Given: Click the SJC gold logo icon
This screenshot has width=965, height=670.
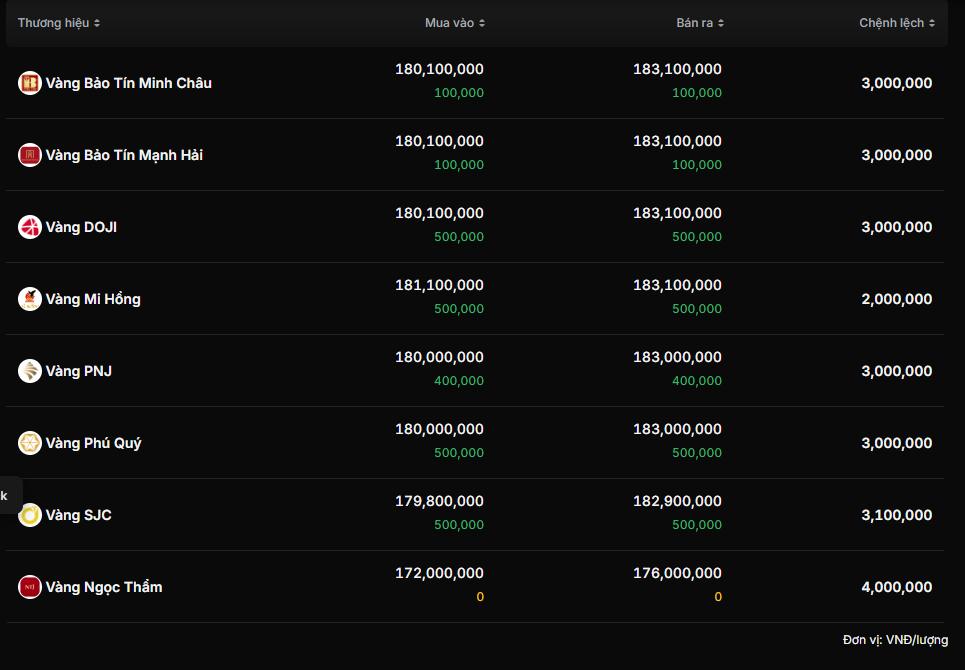Looking at the screenshot, I should pyautogui.click(x=30, y=515).
